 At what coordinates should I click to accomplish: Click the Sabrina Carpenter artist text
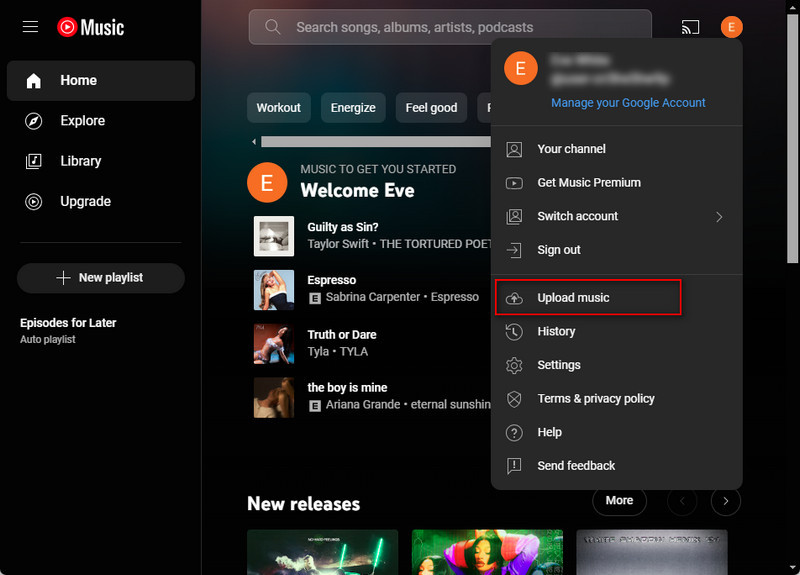(x=372, y=297)
